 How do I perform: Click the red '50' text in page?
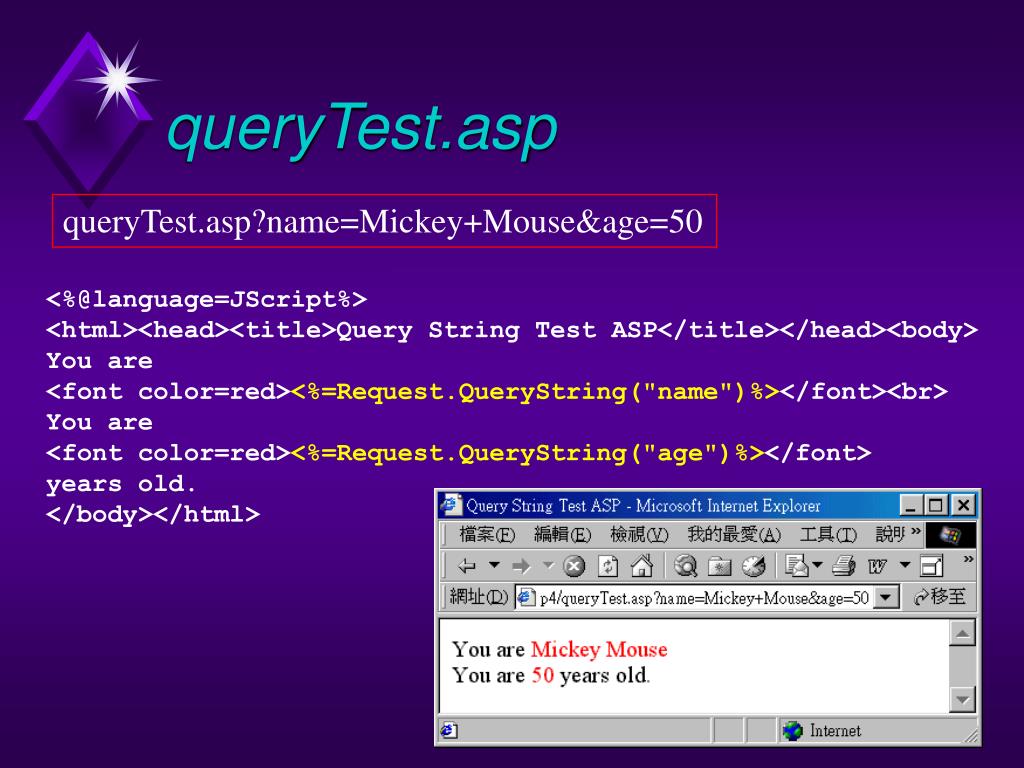click(x=542, y=675)
